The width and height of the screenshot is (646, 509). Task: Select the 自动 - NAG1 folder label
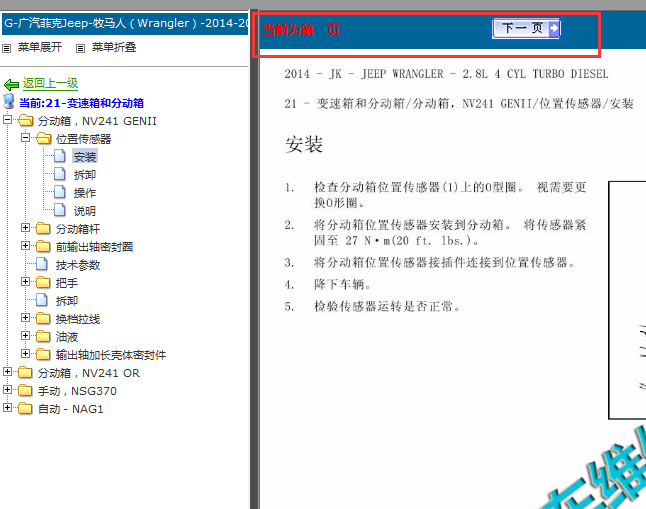coord(70,409)
